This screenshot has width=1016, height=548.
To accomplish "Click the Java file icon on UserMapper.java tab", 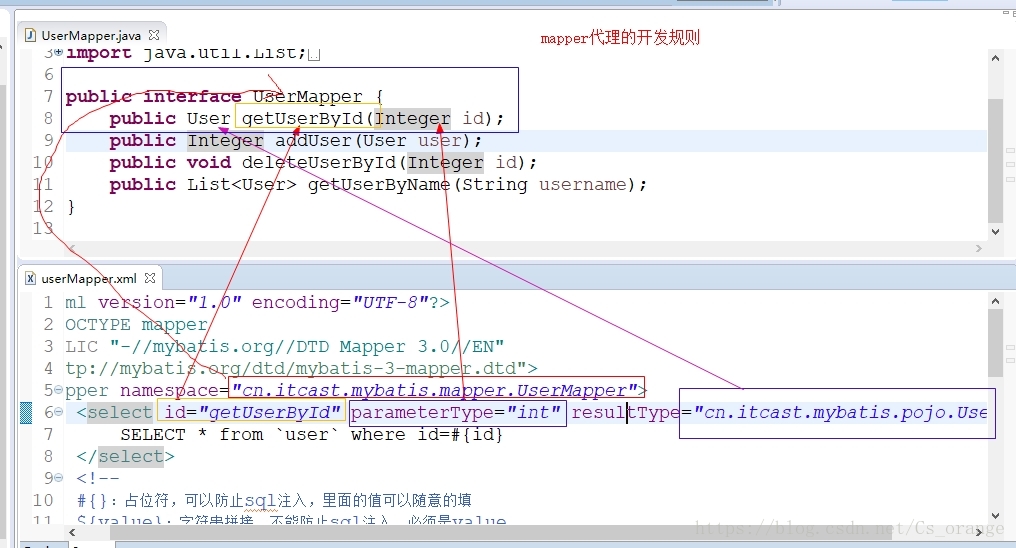I will coord(30,35).
